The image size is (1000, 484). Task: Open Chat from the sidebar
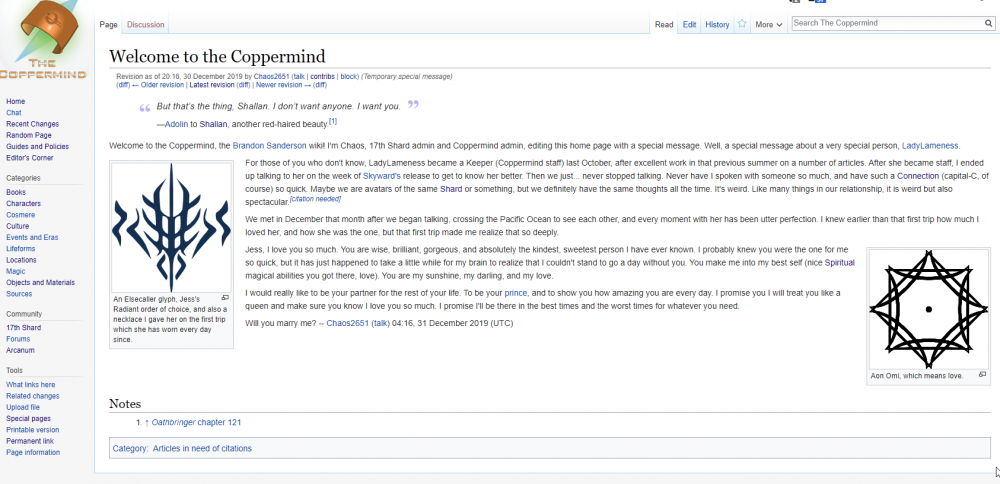click(13, 113)
